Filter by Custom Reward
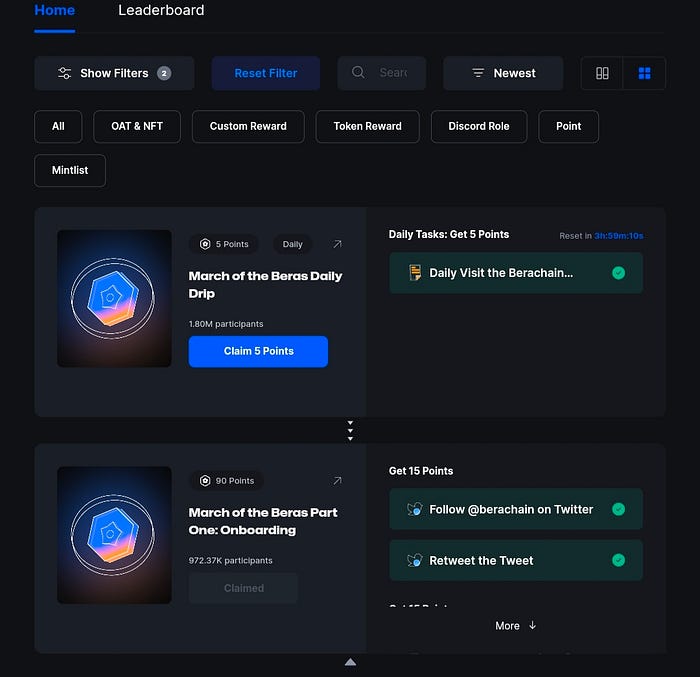This screenshot has width=700, height=677. pyautogui.click(x=248, y=126)
